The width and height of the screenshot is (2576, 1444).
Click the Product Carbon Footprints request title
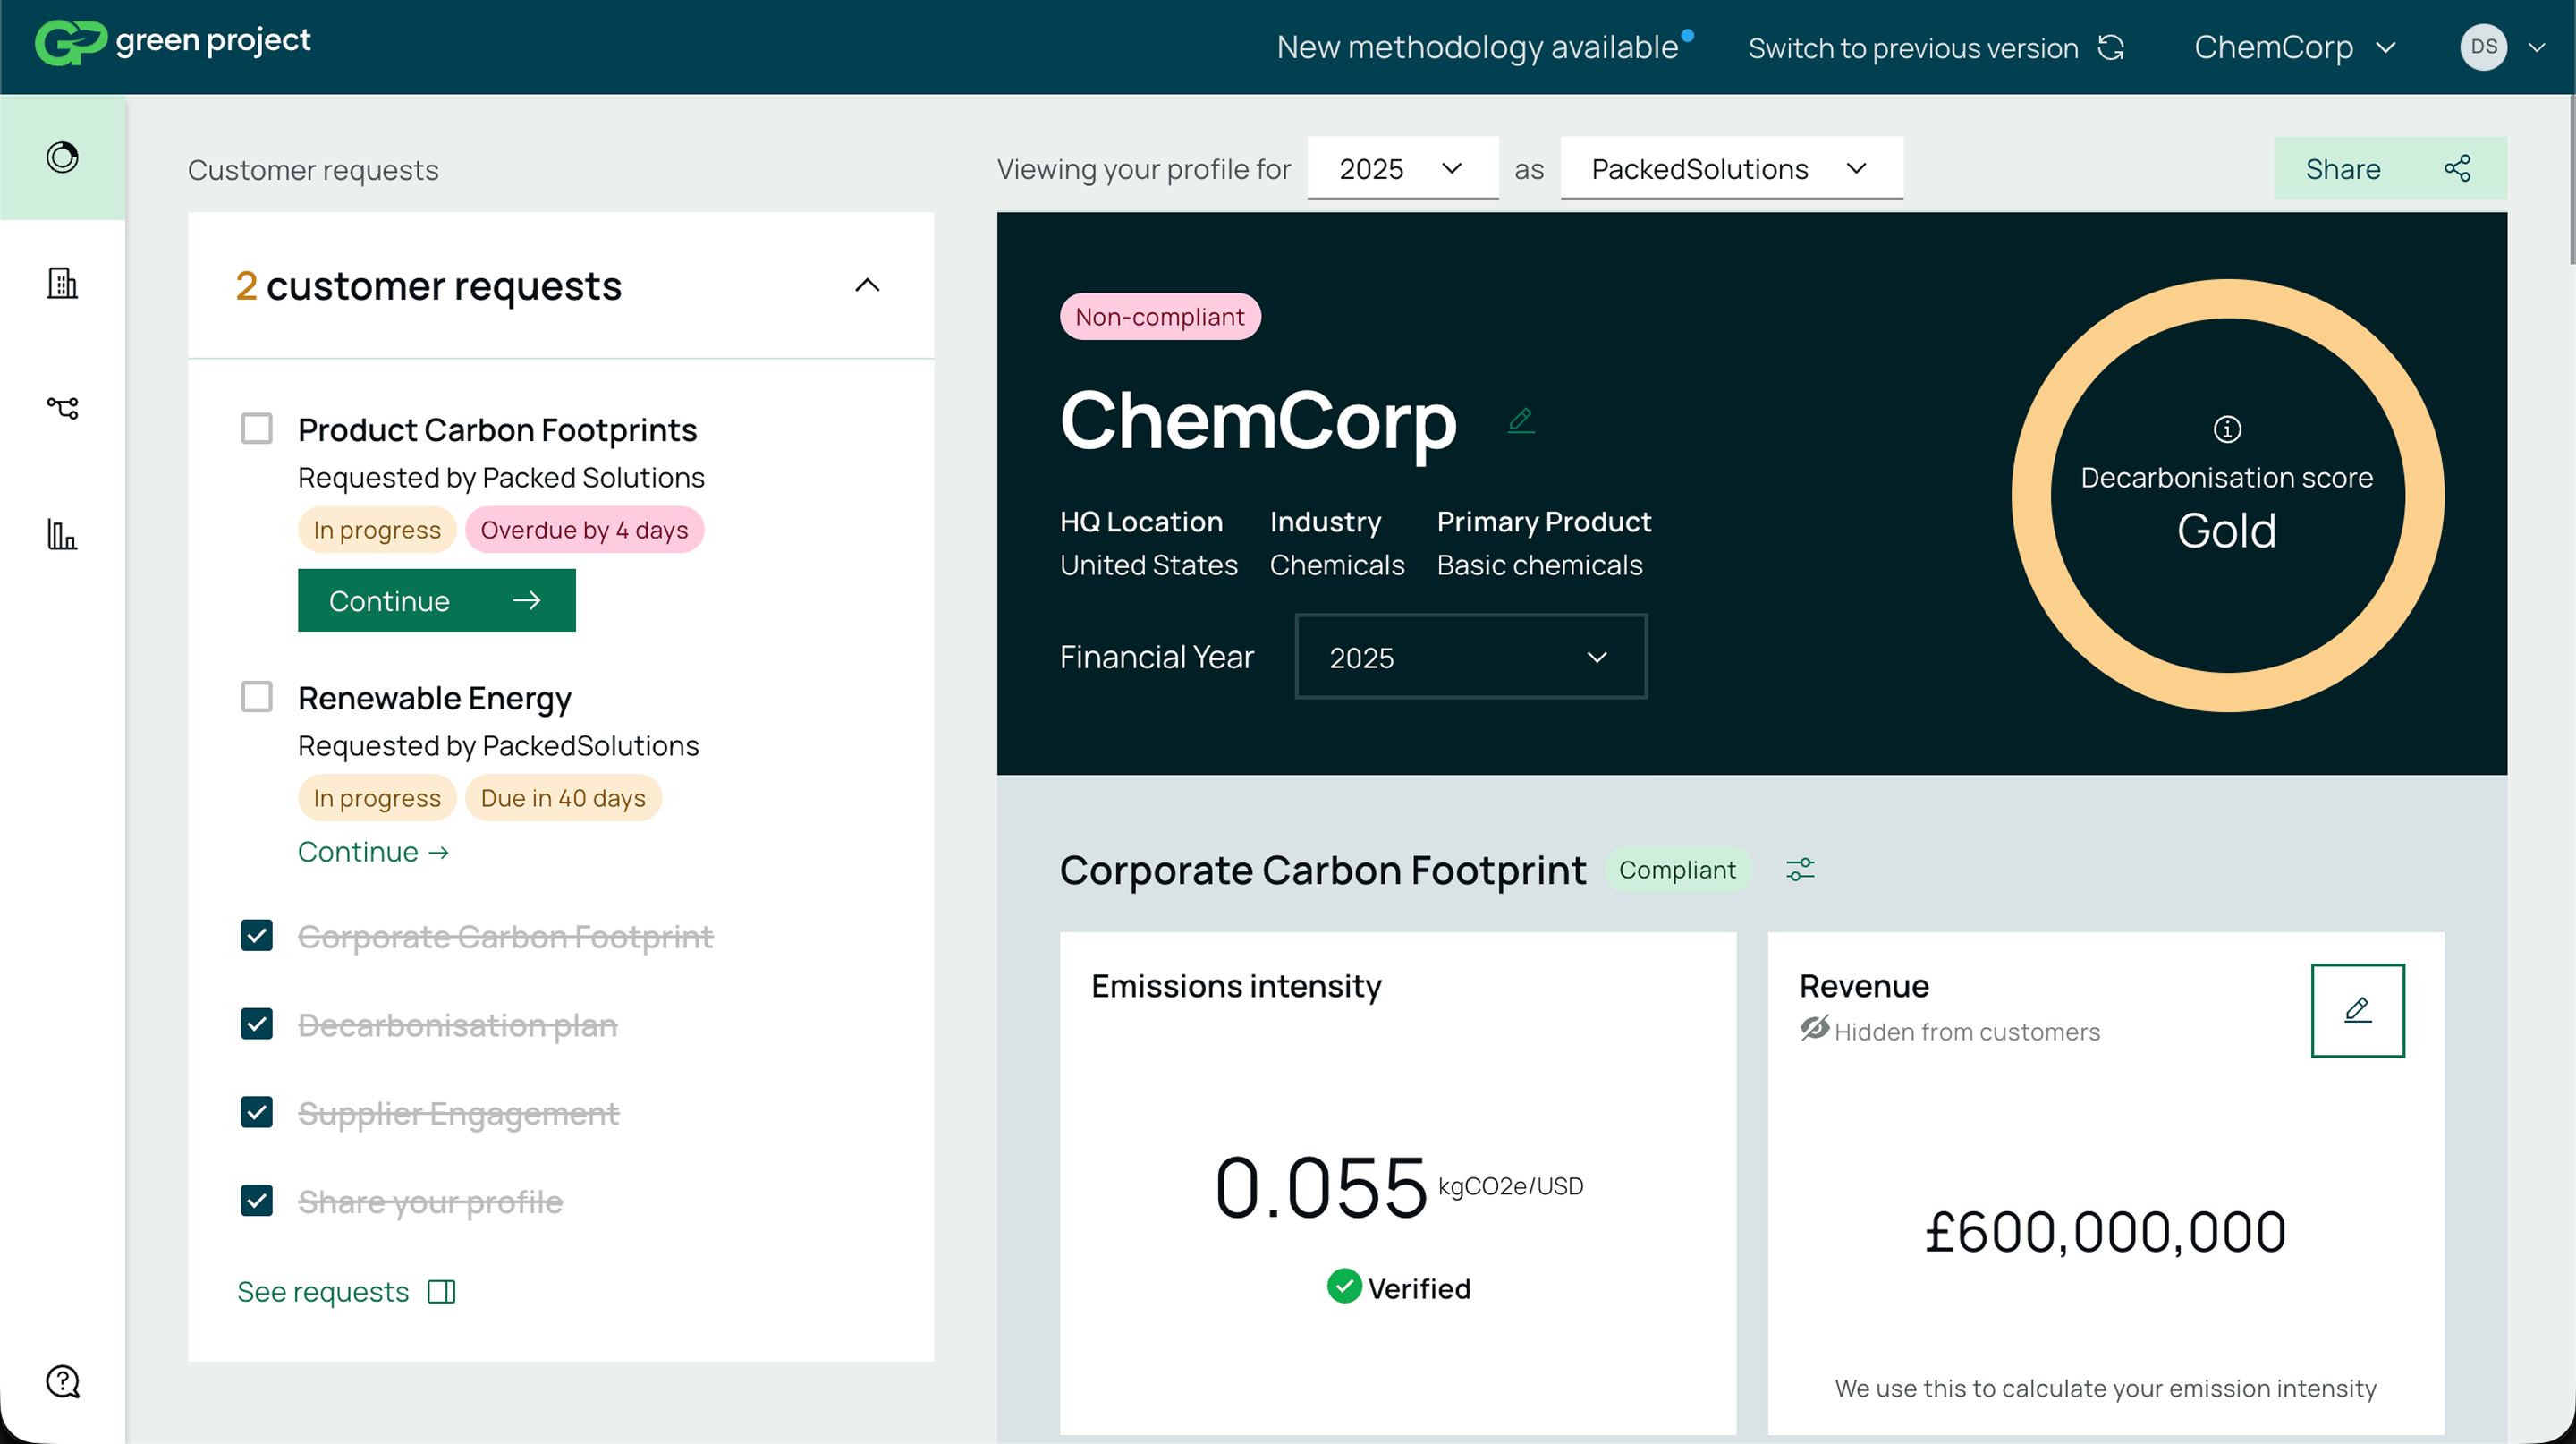[x=497, y=430]
